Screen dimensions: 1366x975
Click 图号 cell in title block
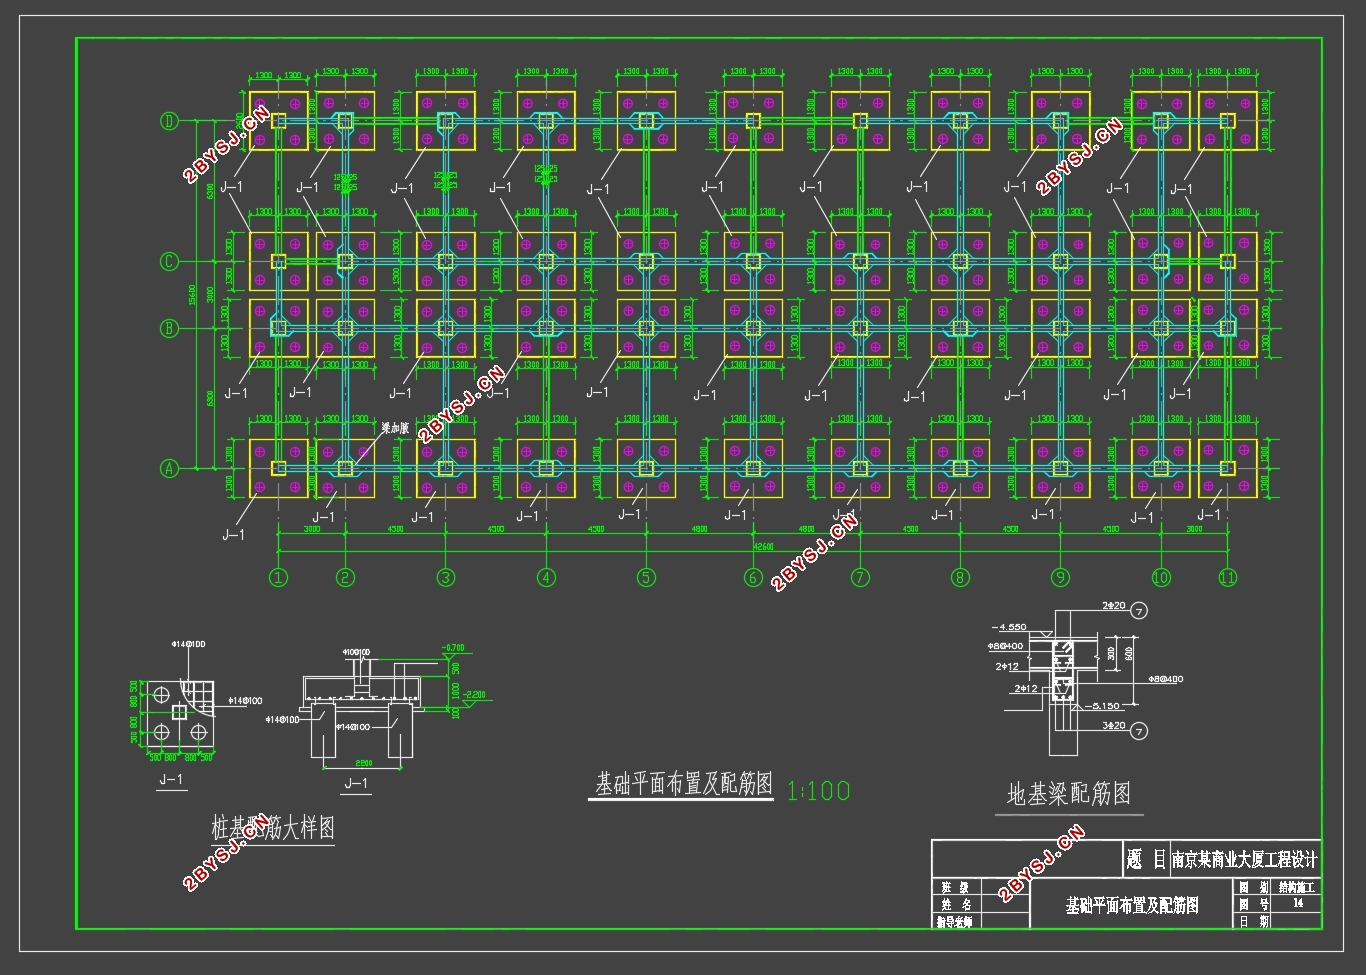coord(1253,904)
